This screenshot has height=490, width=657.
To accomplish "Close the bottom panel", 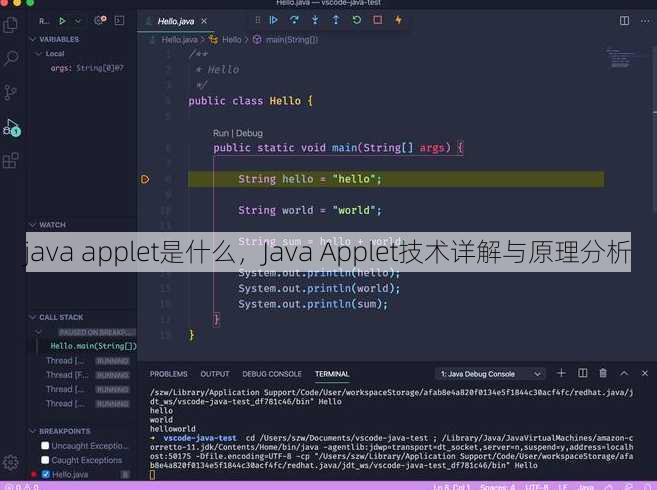I will click(644, 373).
